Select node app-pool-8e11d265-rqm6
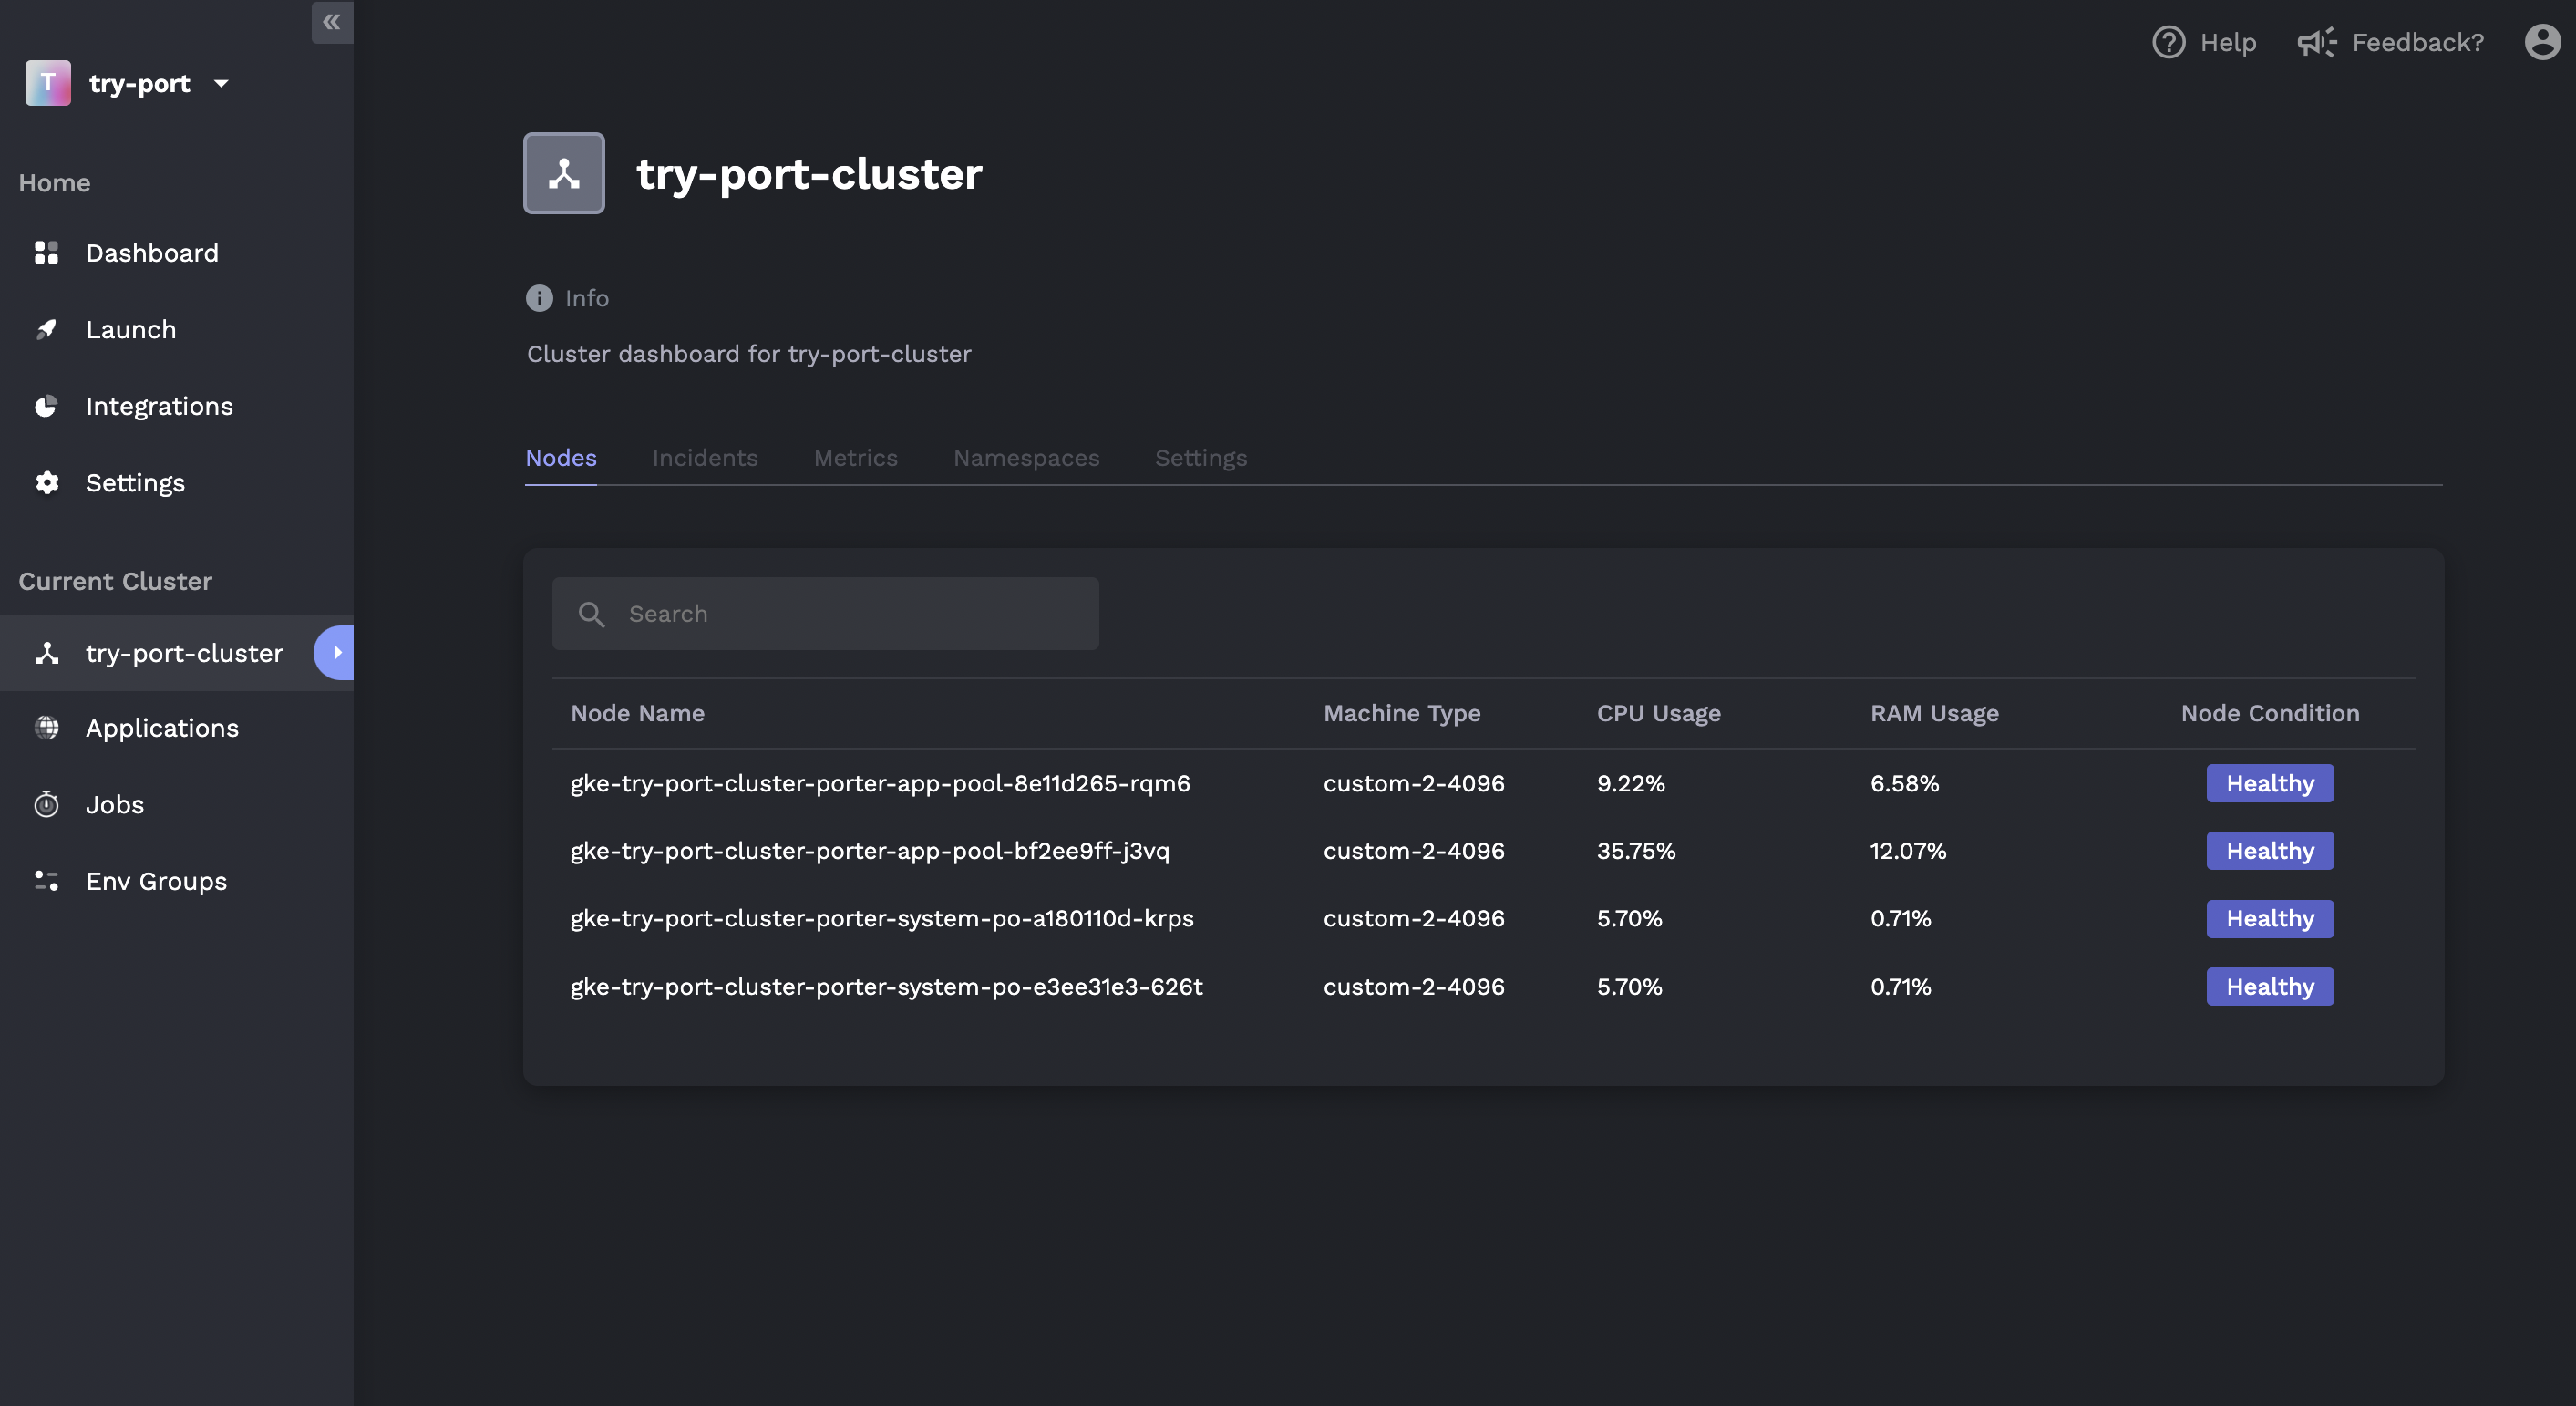This screenshot has width=2576, height=1406. (x=880, y=783)
